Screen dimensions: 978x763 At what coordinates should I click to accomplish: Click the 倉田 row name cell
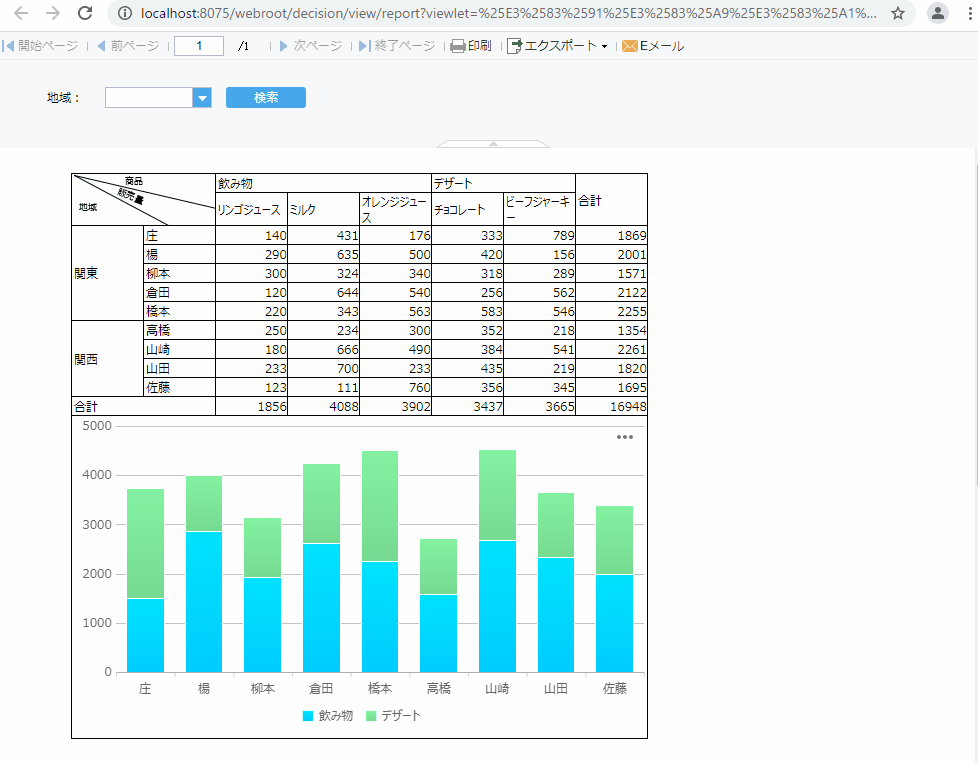pos(179,292)
